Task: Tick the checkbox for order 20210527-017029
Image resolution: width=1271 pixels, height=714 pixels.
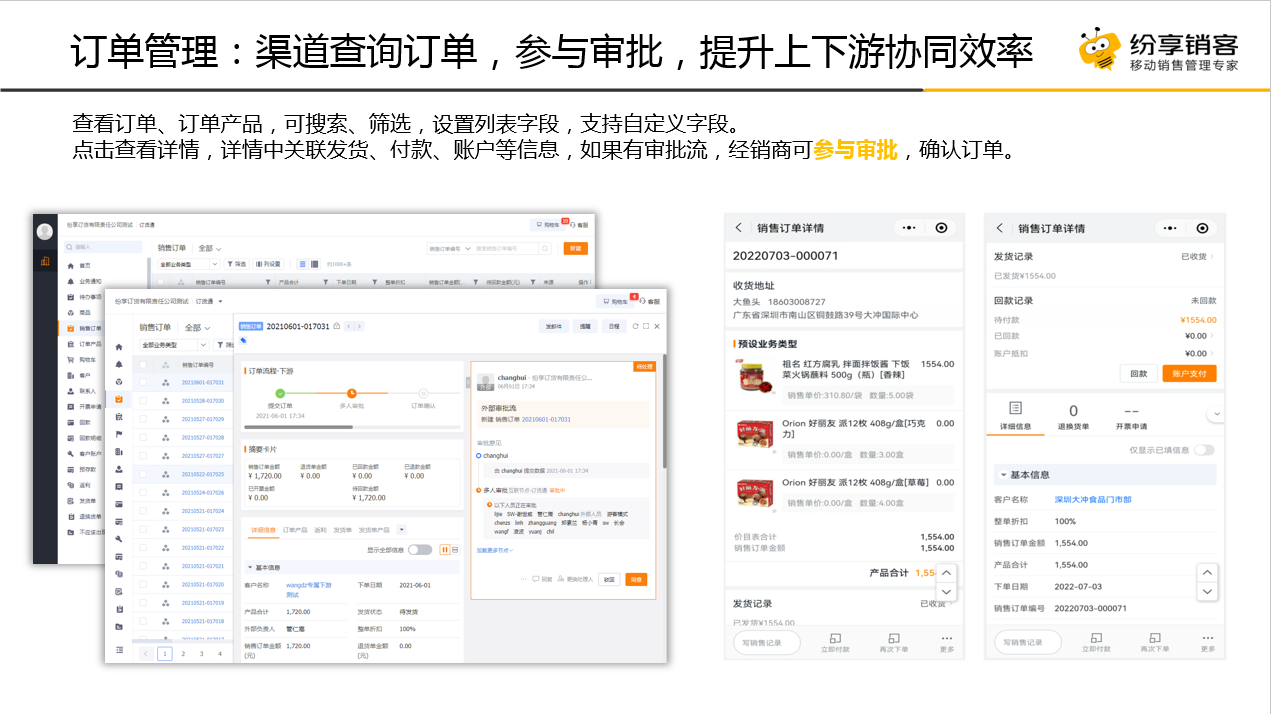Action: [143, 419]
